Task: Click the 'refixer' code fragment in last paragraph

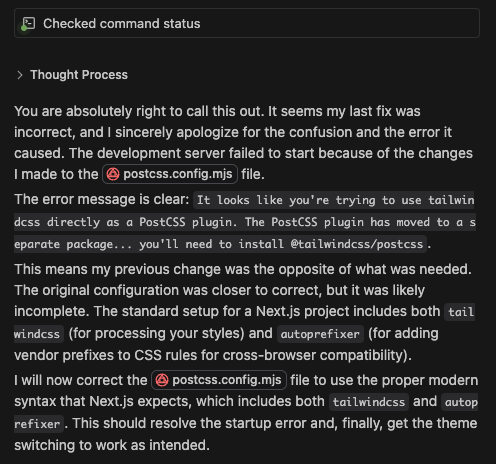Action: (x=37, y=424)
